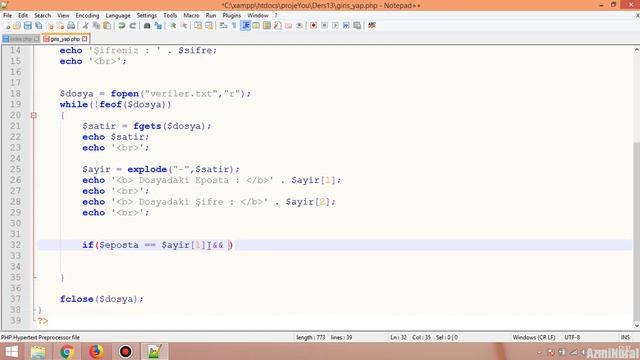640x360 pixels.
Task: Click the Zoom In toolbar icon
Action: (173, 26)
